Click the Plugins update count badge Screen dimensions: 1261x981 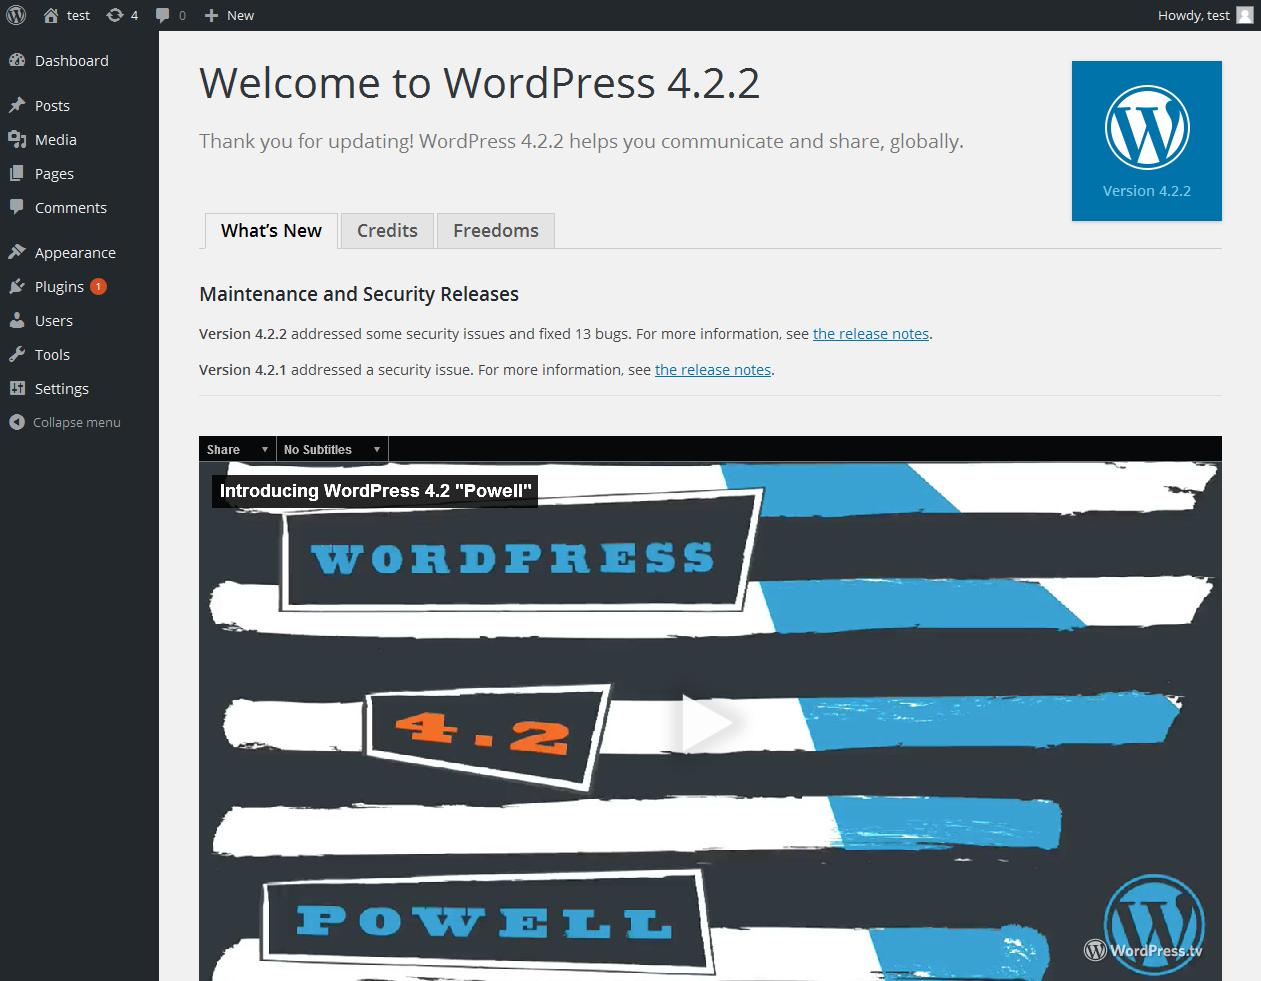click(x=98, y=286)
